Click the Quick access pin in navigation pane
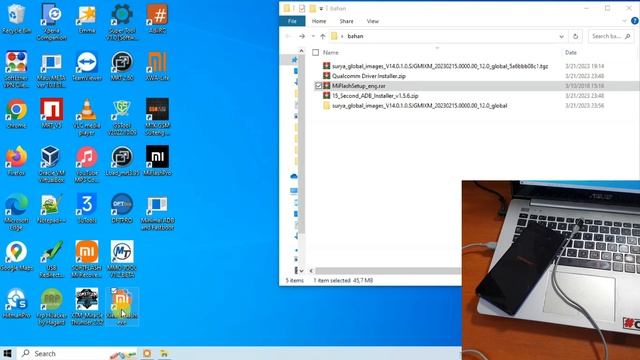The width and height of the screenshot is (640, 360). tap(294, 60)
